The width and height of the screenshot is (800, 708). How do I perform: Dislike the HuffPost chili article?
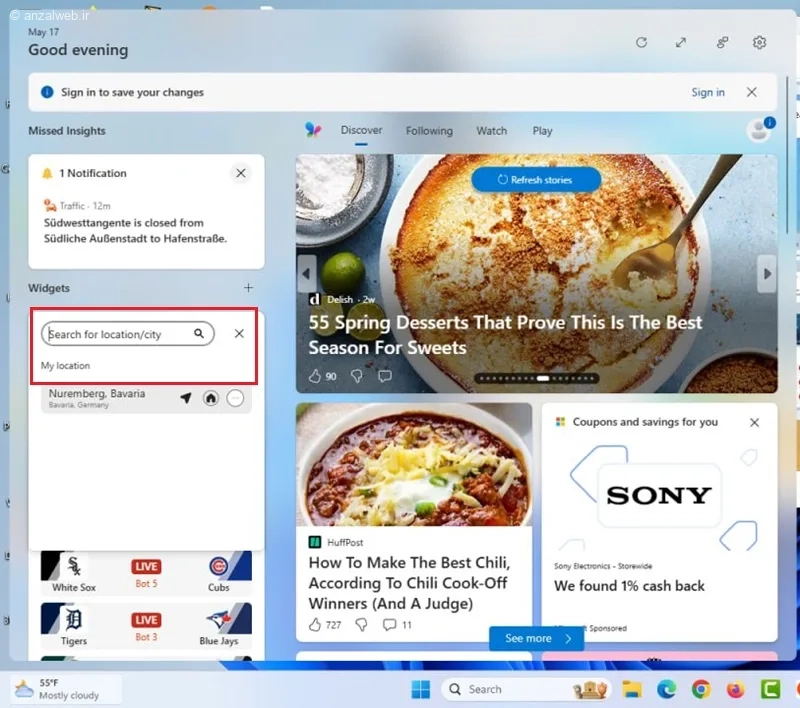point(361,625)
